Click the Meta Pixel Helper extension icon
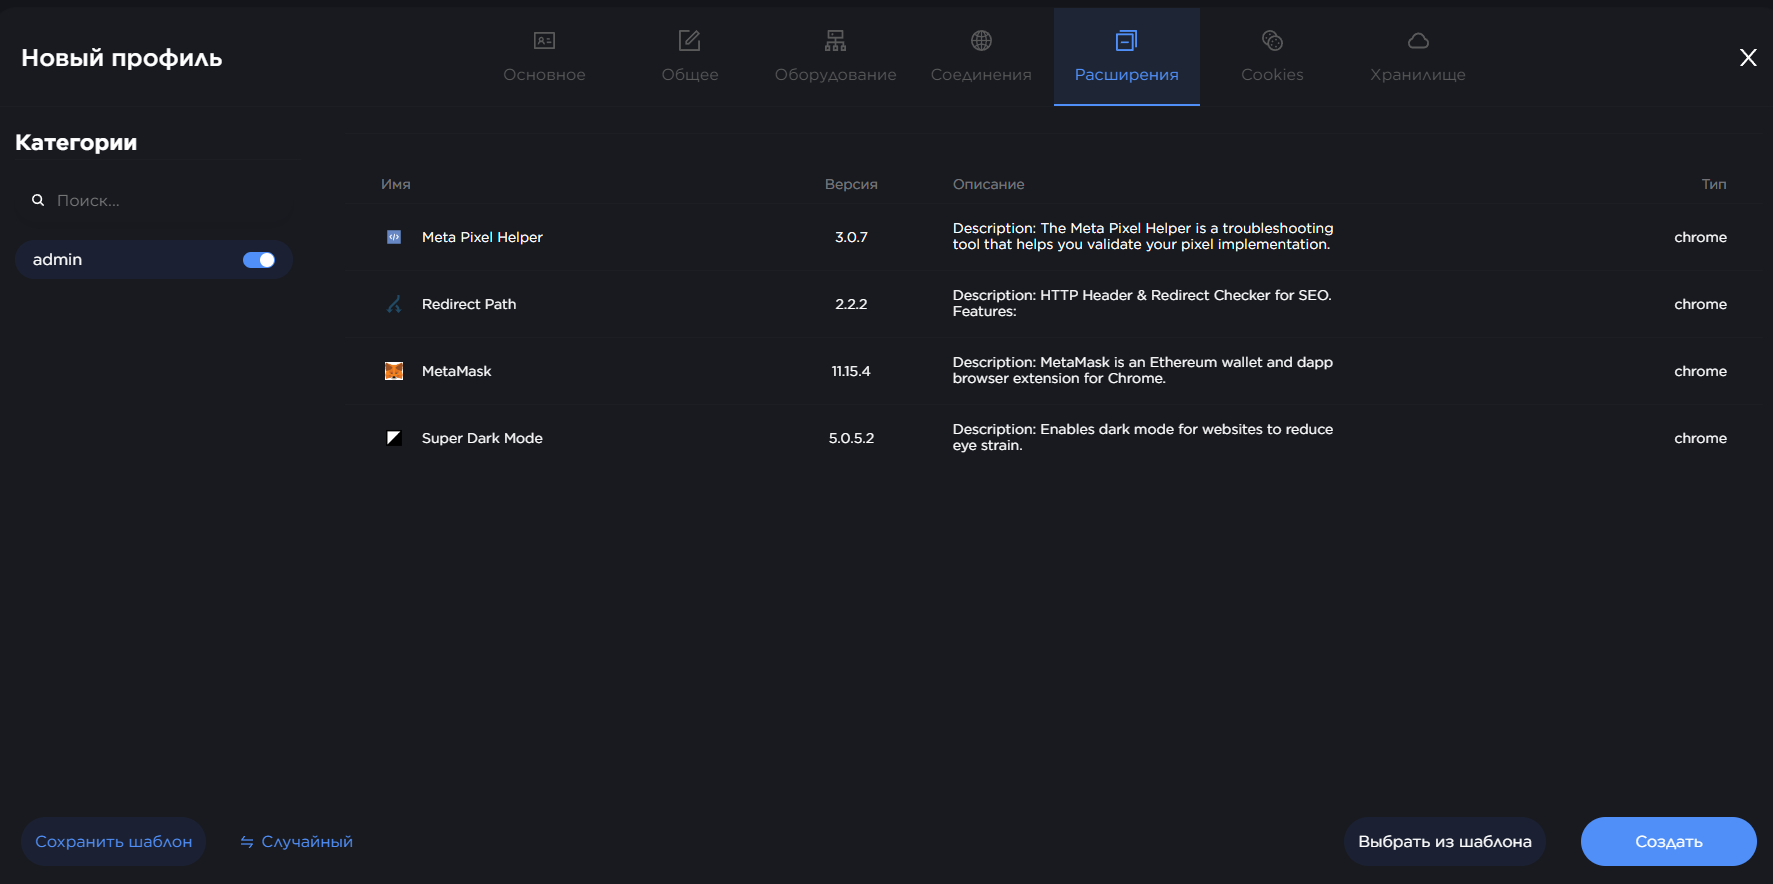 394,237
